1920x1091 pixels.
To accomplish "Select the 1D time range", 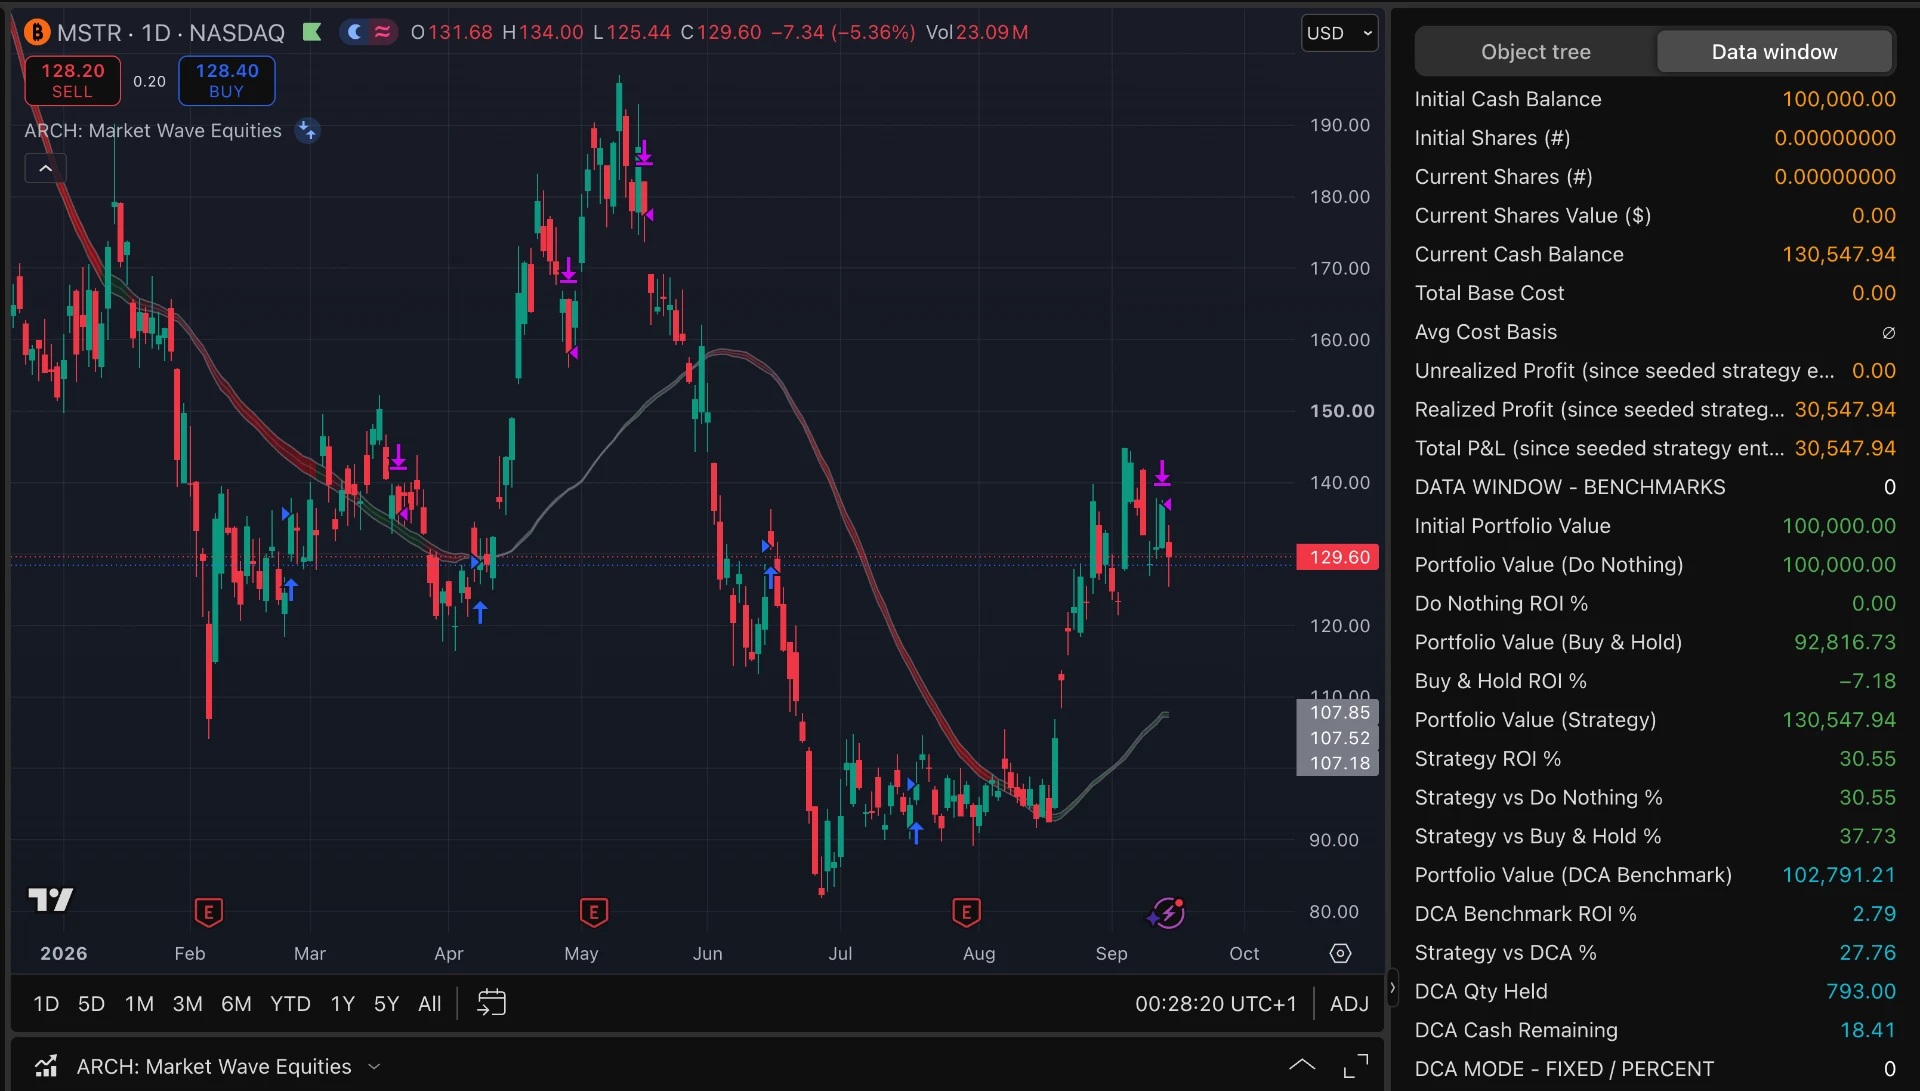I will click(x=46, y=1003).
